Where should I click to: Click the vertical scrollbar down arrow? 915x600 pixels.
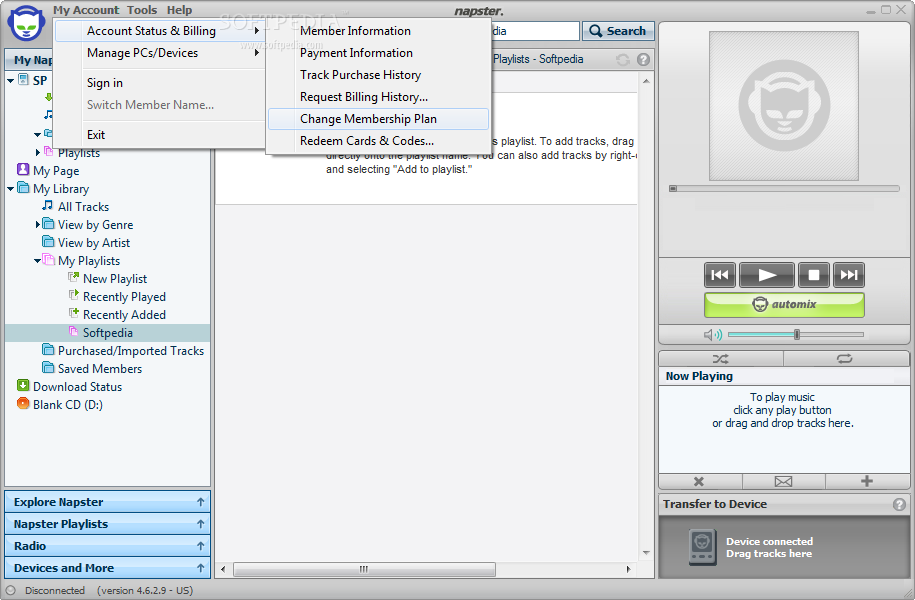(x=646, y=552)
